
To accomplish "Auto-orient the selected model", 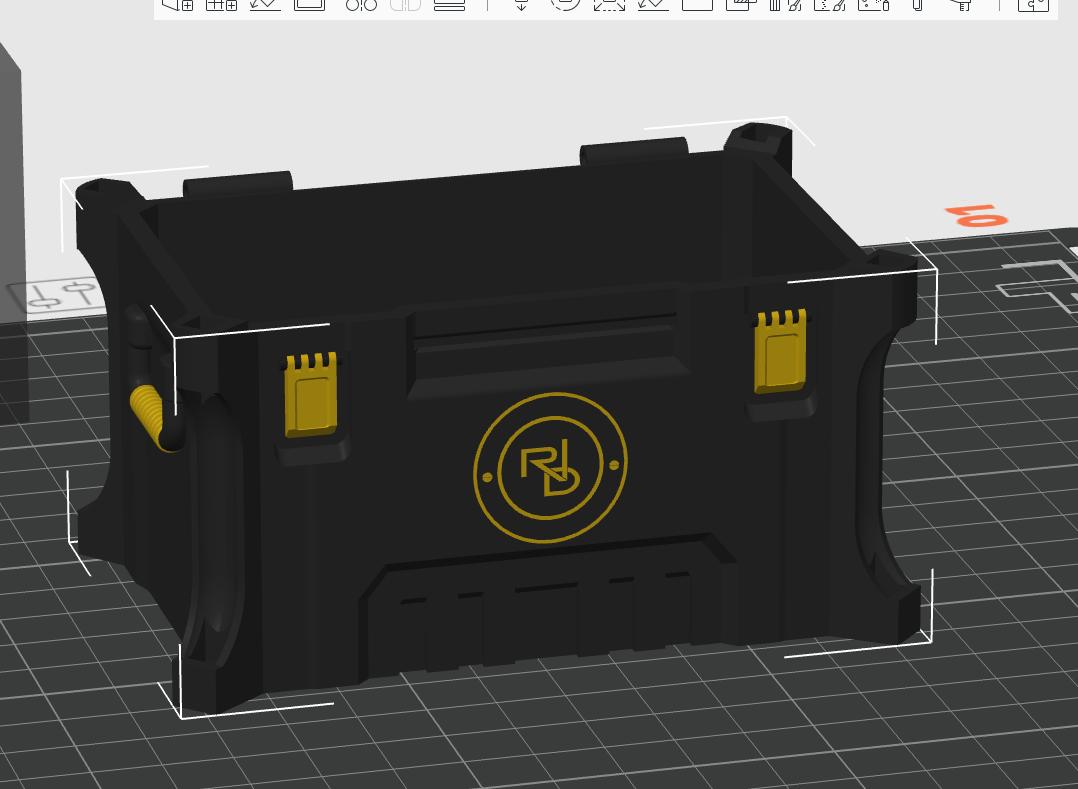I will [263, 6].
